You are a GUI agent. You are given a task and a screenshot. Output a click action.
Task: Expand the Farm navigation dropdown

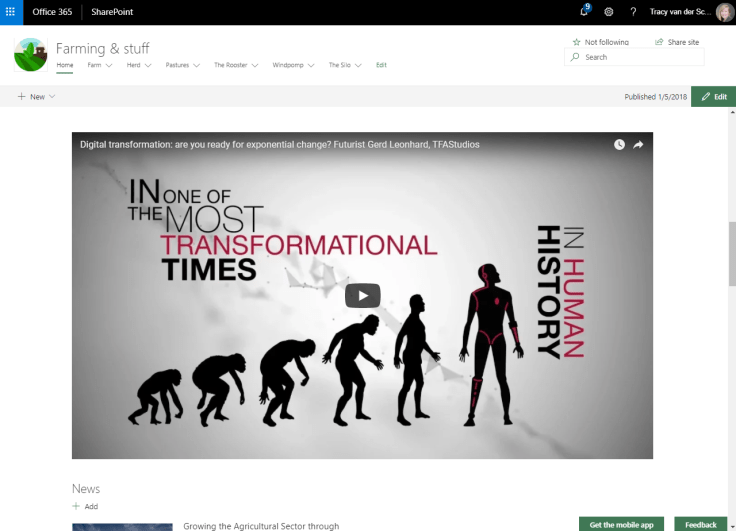coord(99,65)
